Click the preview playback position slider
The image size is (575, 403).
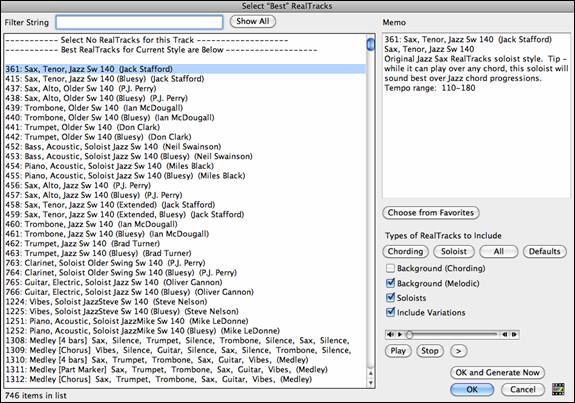[452, 334]
